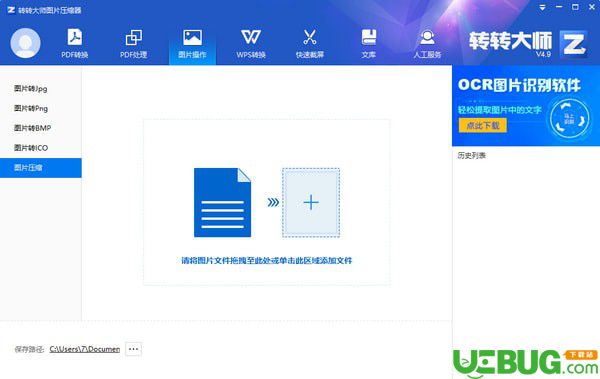Click the plus add-file box

[311, 203]
